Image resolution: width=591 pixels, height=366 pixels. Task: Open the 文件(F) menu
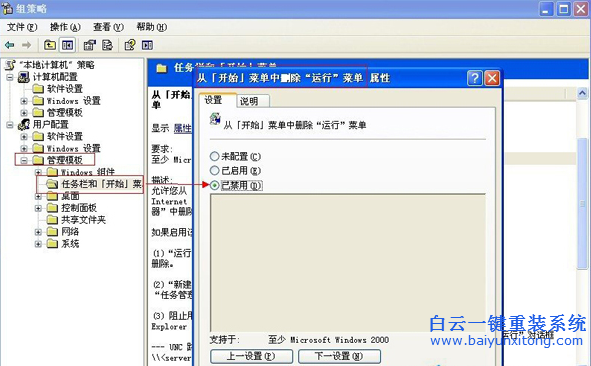[x=22, y=27]
